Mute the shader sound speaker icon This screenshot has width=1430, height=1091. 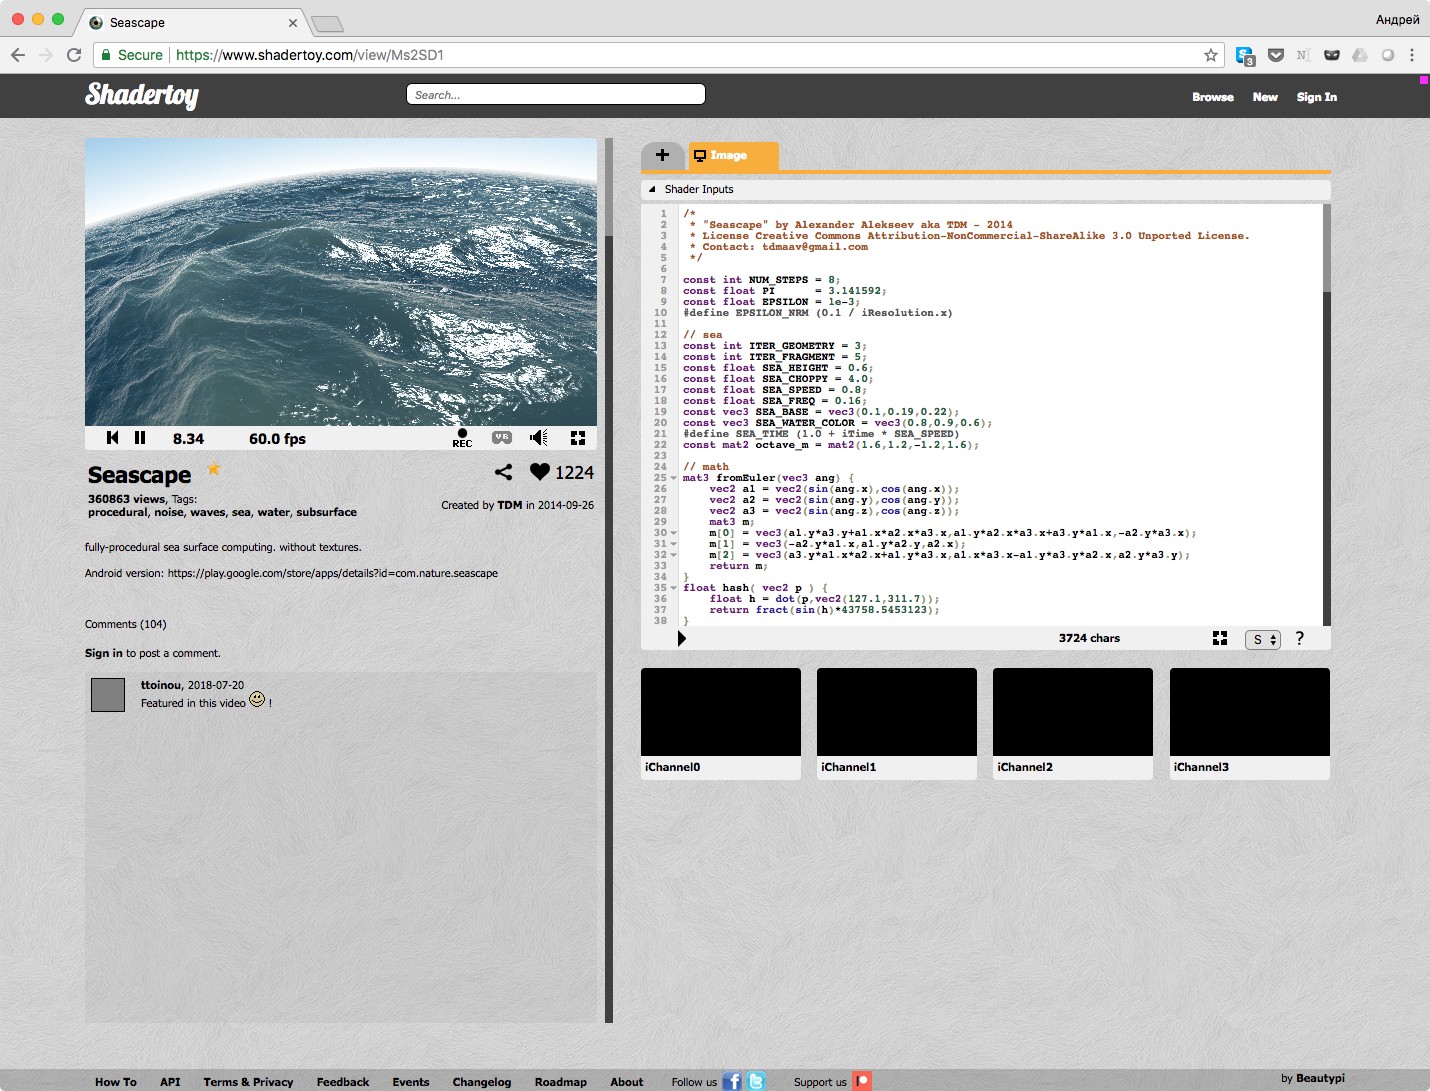[x=539, y=438]
